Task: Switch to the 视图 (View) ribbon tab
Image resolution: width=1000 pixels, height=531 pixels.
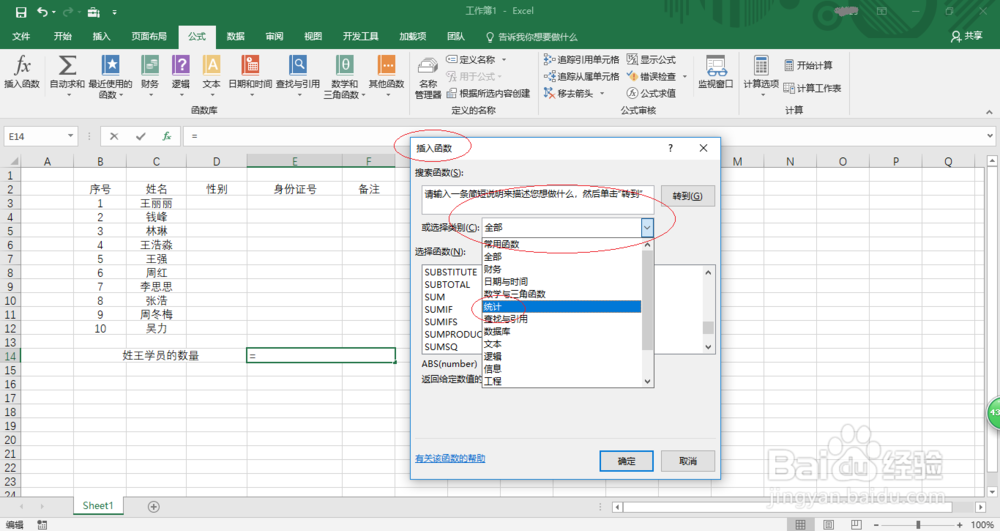Action: (x=313, y=36)
